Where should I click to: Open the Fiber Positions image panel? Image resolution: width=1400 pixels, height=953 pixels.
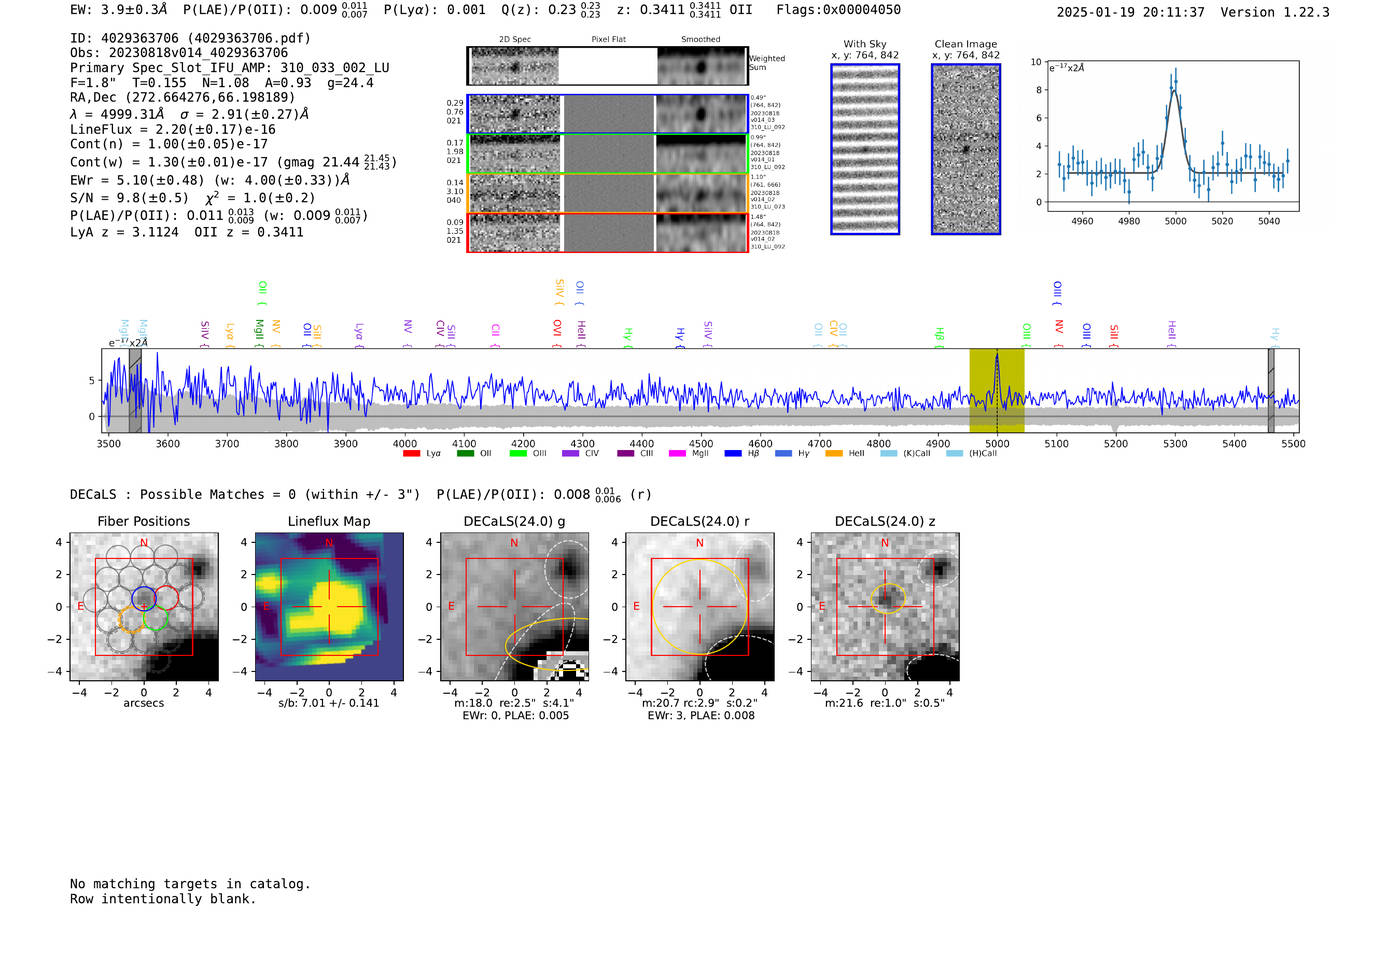[x=144, y=607]
